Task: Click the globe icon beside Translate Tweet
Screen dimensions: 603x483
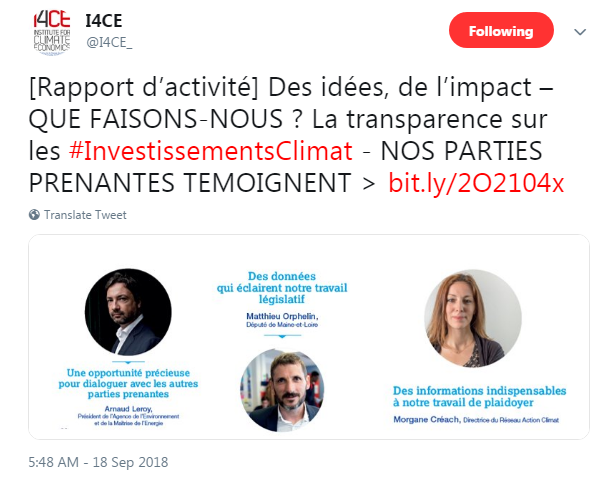Action: tap(34, 215)
